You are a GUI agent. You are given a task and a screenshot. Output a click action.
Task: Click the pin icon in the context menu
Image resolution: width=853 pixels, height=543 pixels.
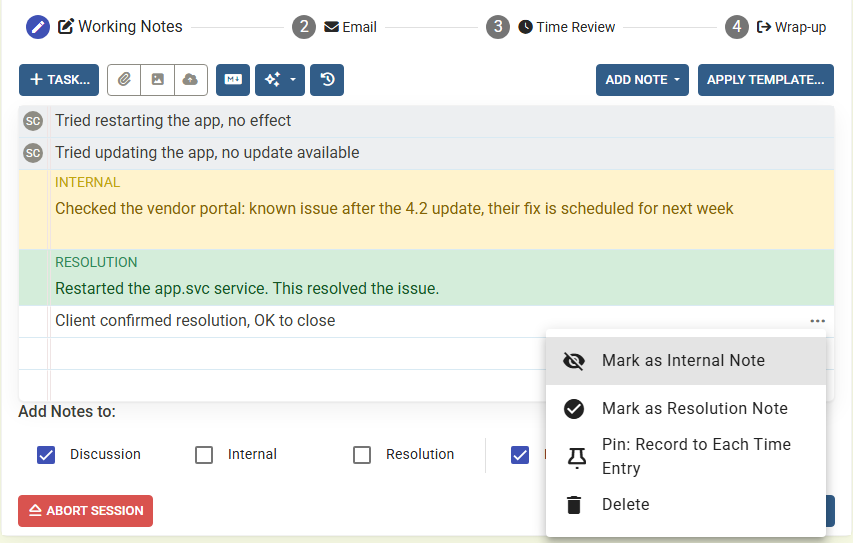tap(577, 458)
